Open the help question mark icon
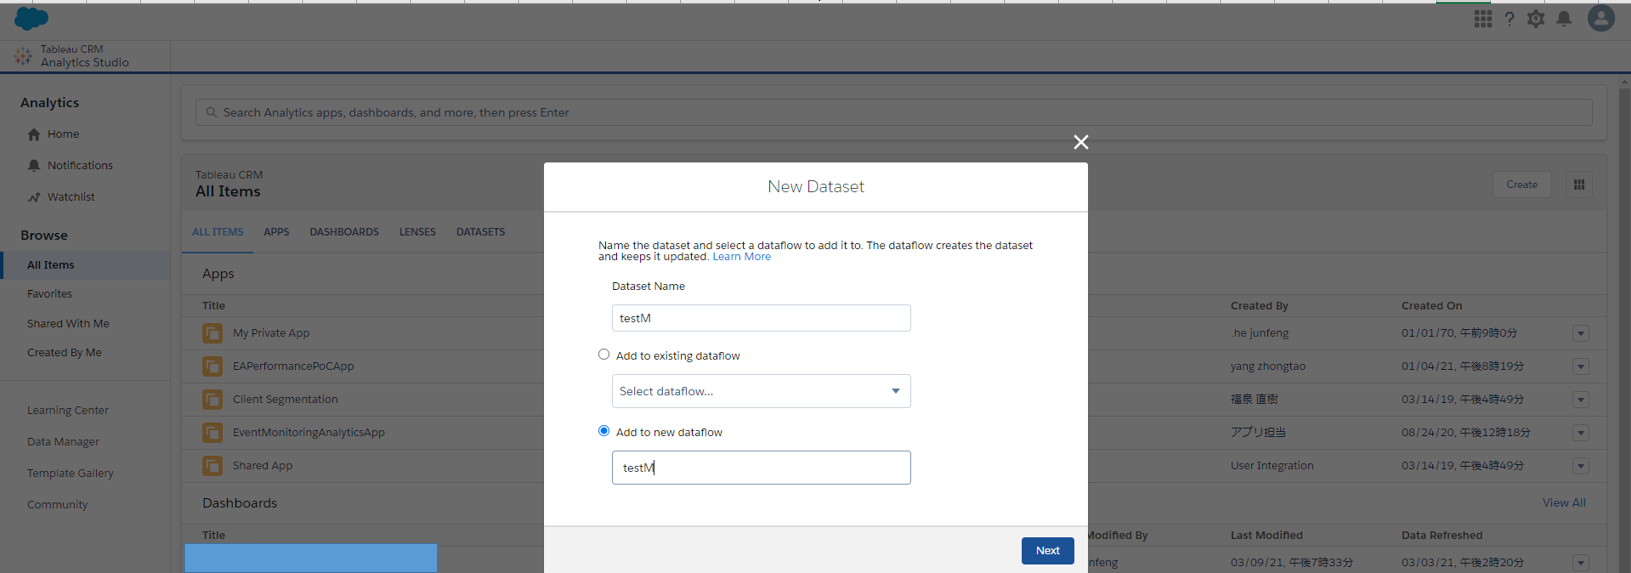Viewport: 1631px width, 573px height. coord(1509,18)
